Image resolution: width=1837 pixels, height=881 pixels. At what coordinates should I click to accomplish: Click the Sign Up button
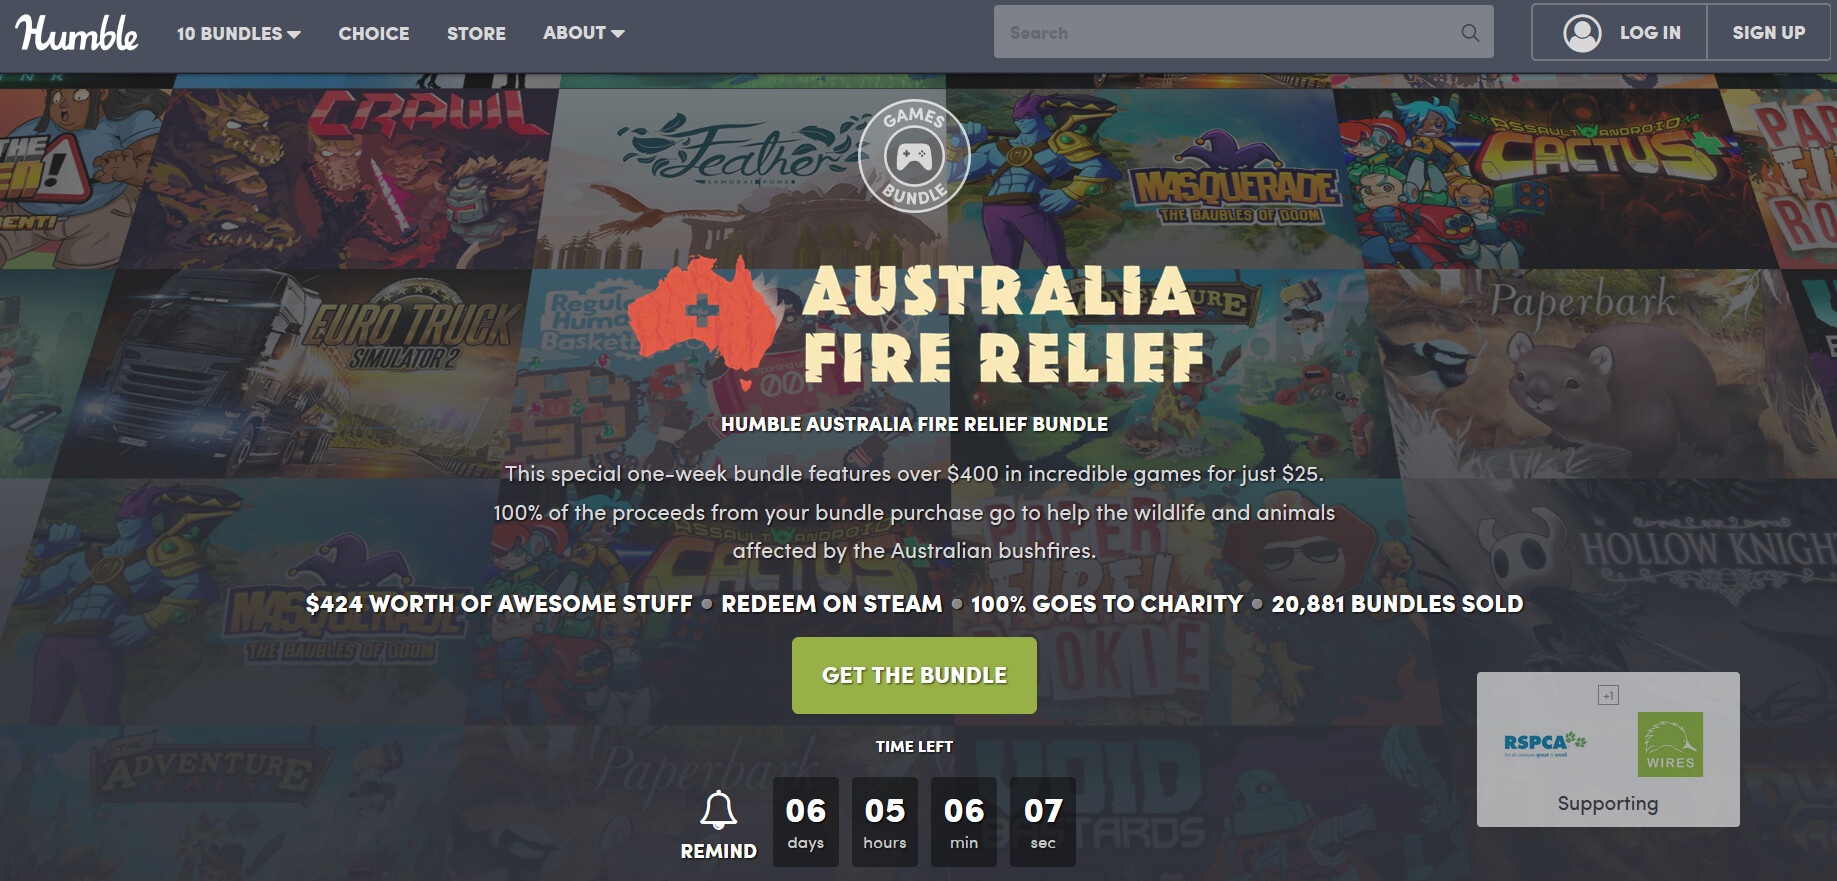pyautogui.click(x=1768, y=33)
